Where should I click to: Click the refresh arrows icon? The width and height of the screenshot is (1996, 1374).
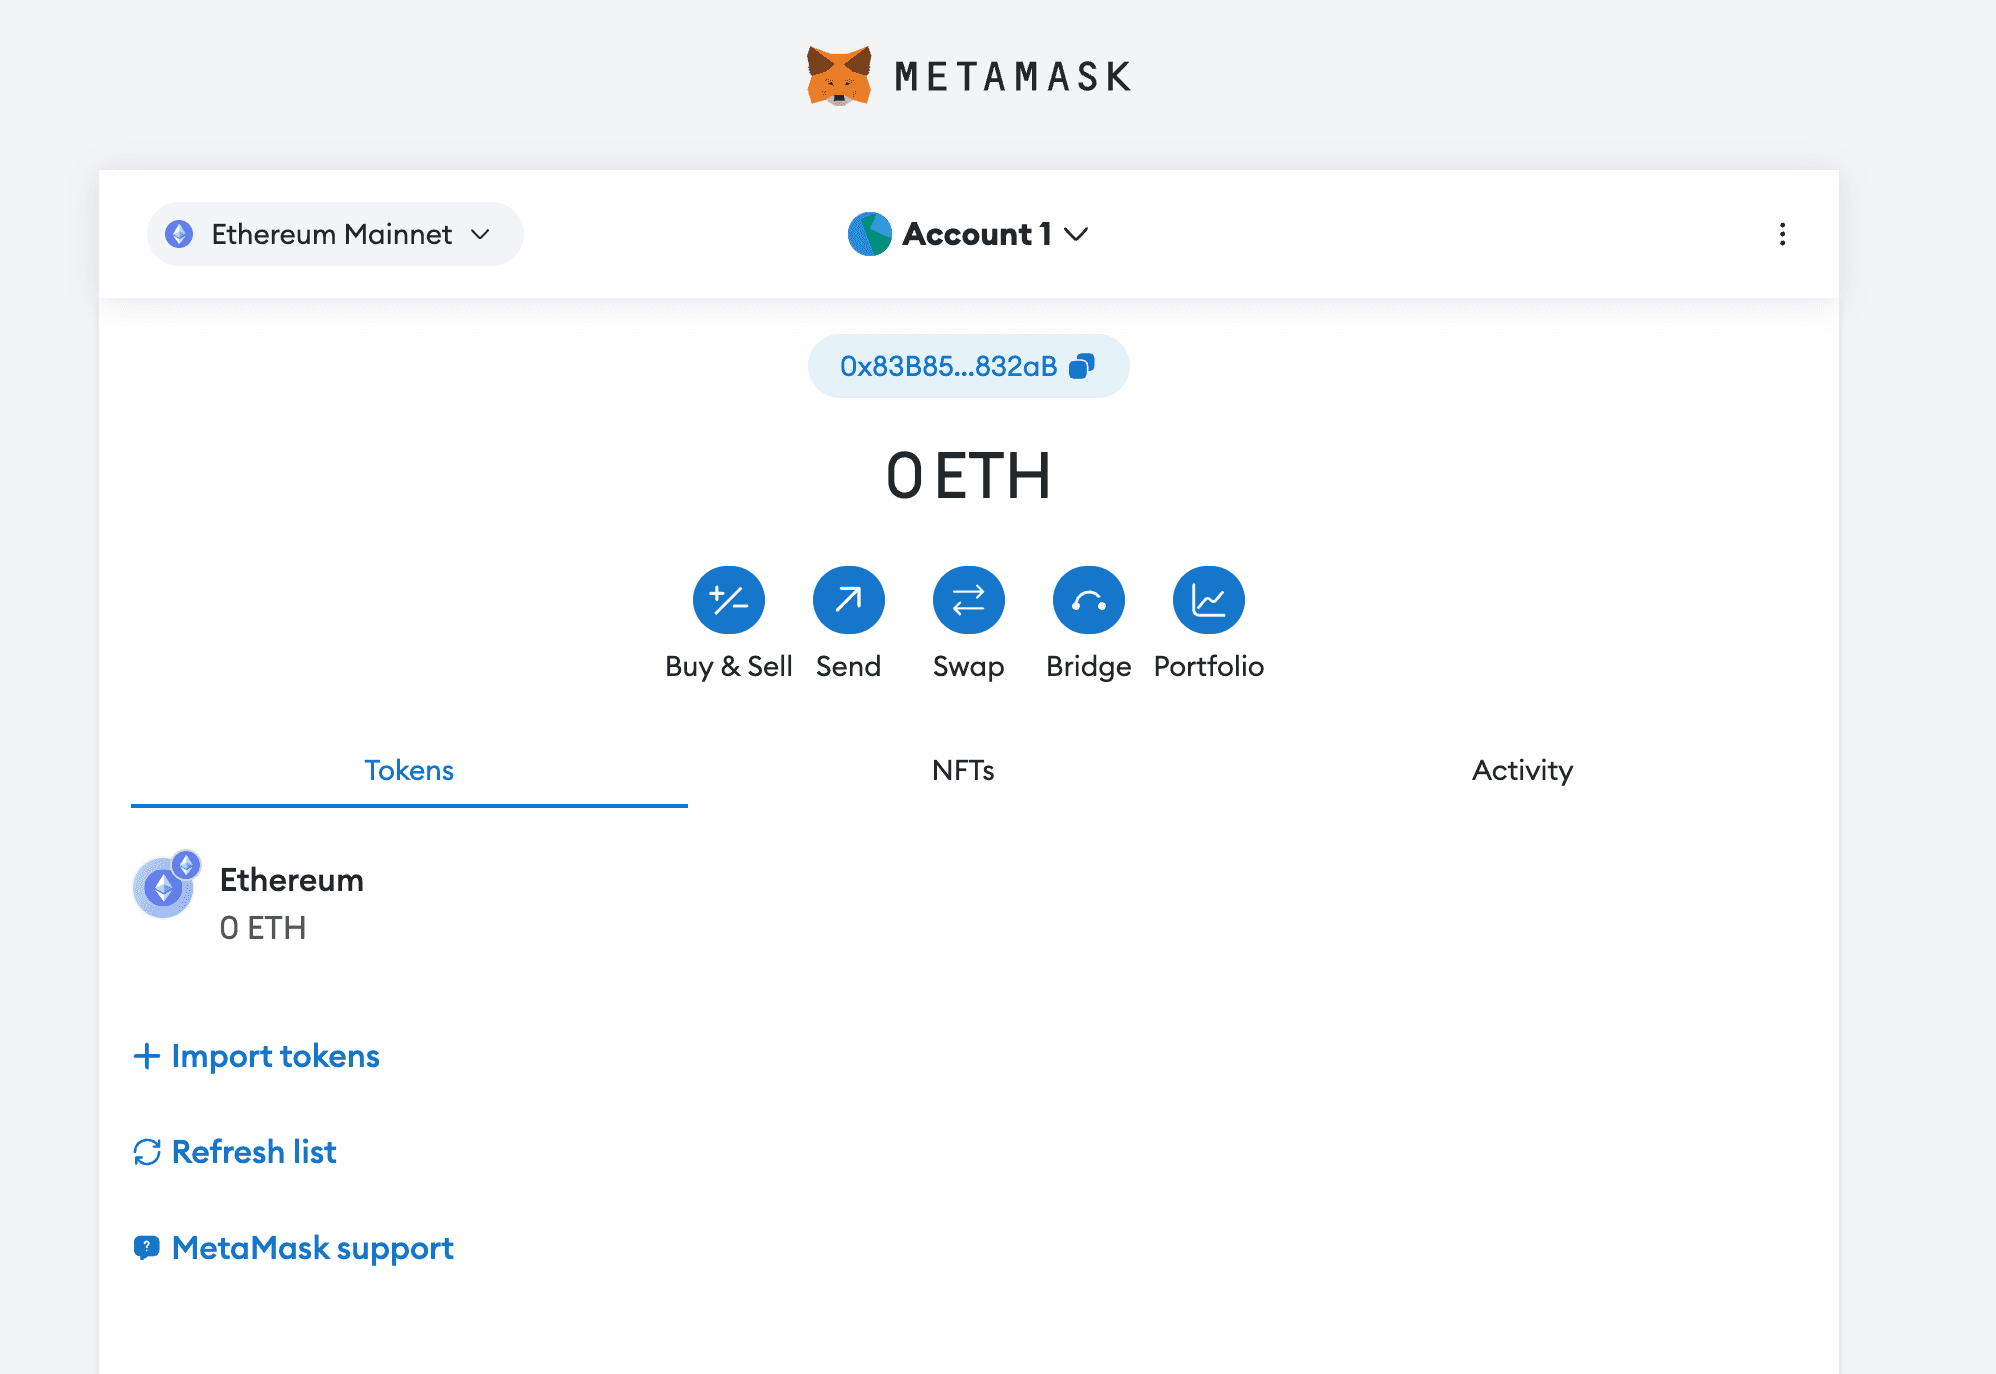click(x=147, y=1152)
